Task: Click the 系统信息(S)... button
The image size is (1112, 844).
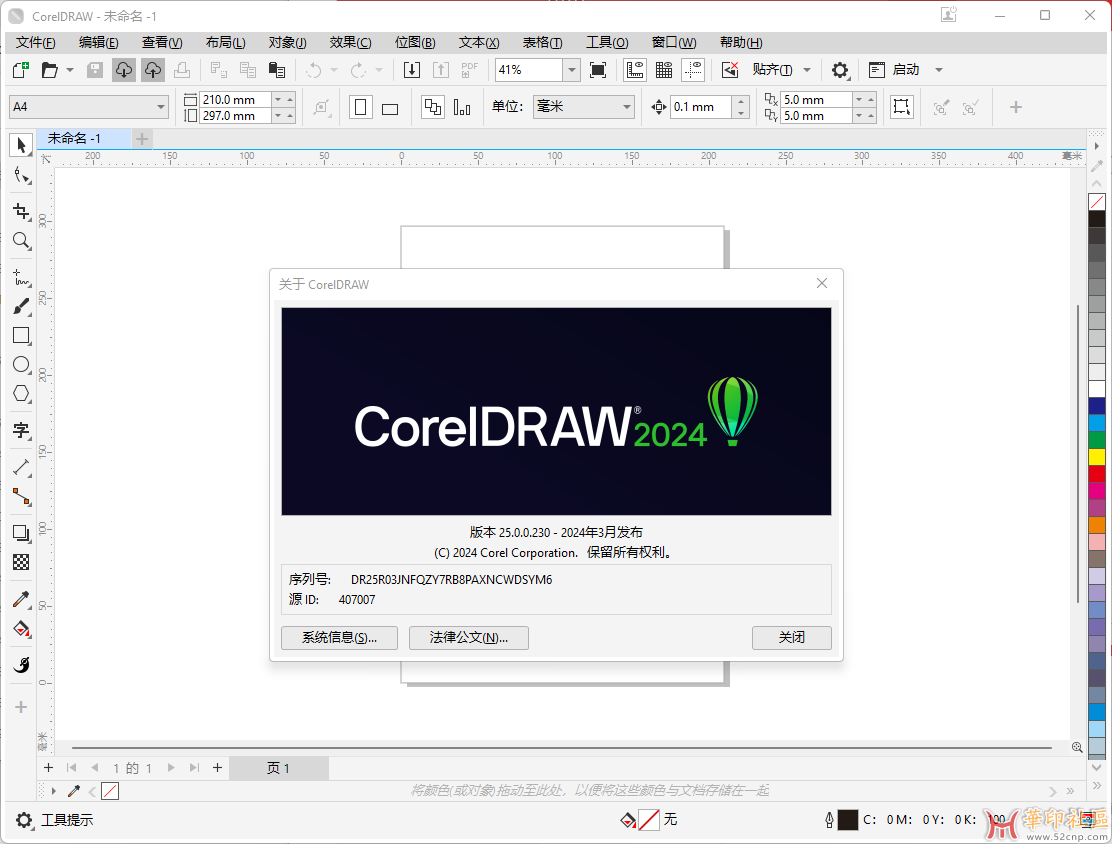Action: tap(339, 638)
